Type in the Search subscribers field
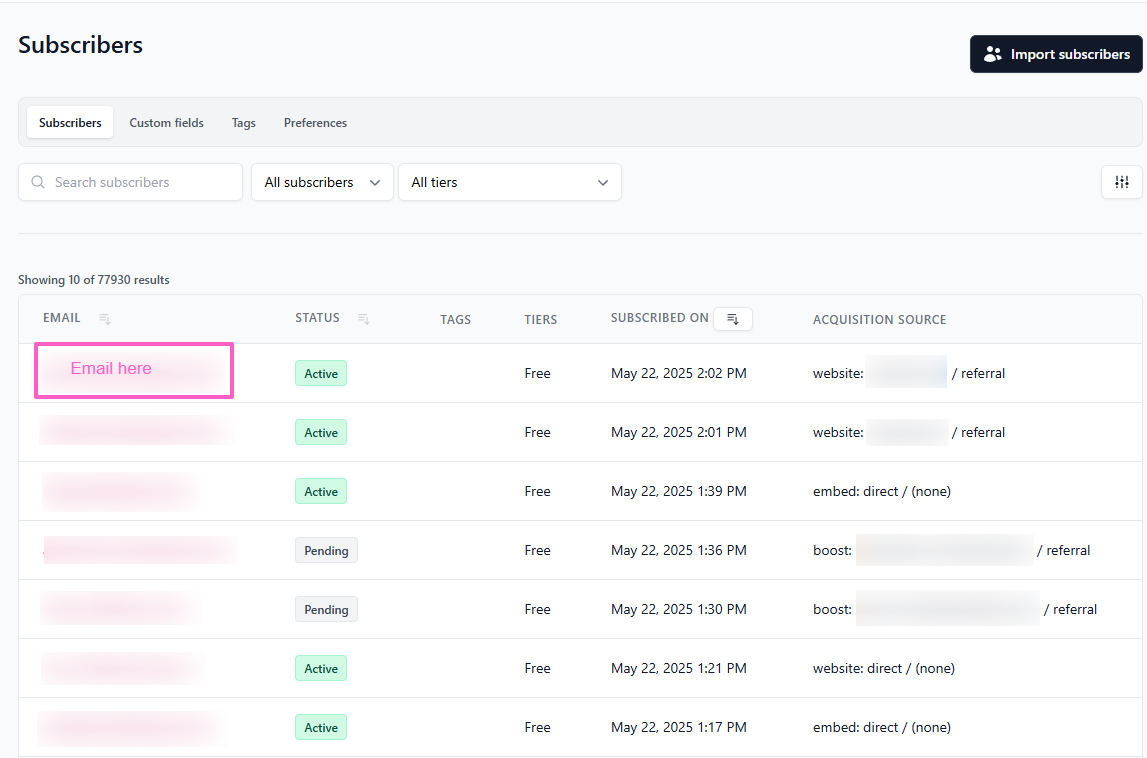 click(x=140, y=182)
